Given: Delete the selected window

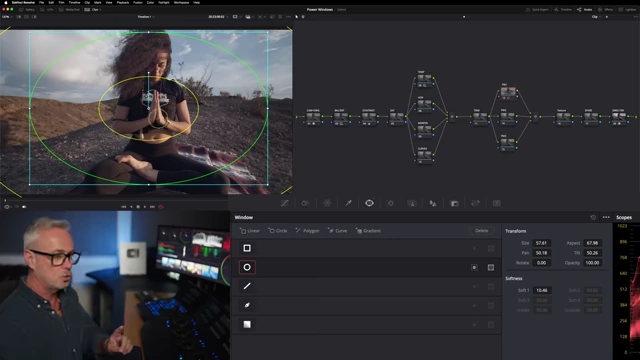Looking at the screenshot, I should click(x=482, y=231).
